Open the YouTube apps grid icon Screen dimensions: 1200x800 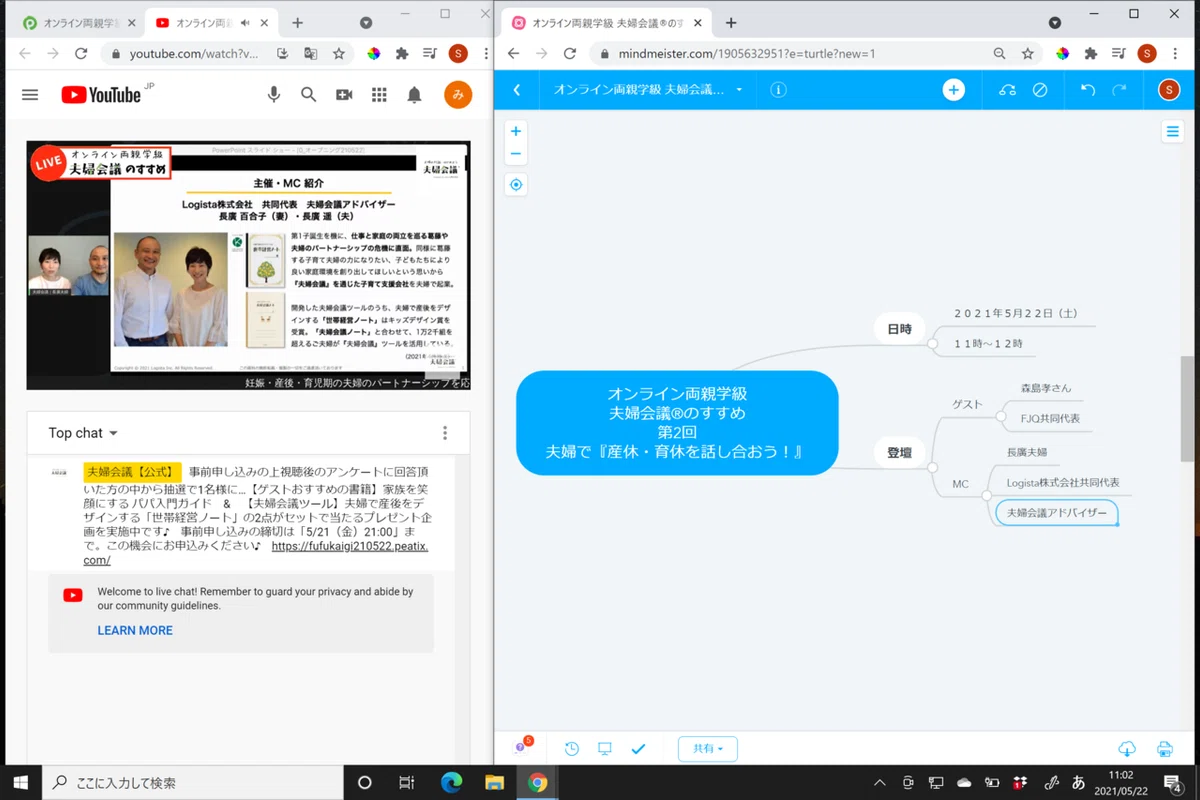click(379, 94)
